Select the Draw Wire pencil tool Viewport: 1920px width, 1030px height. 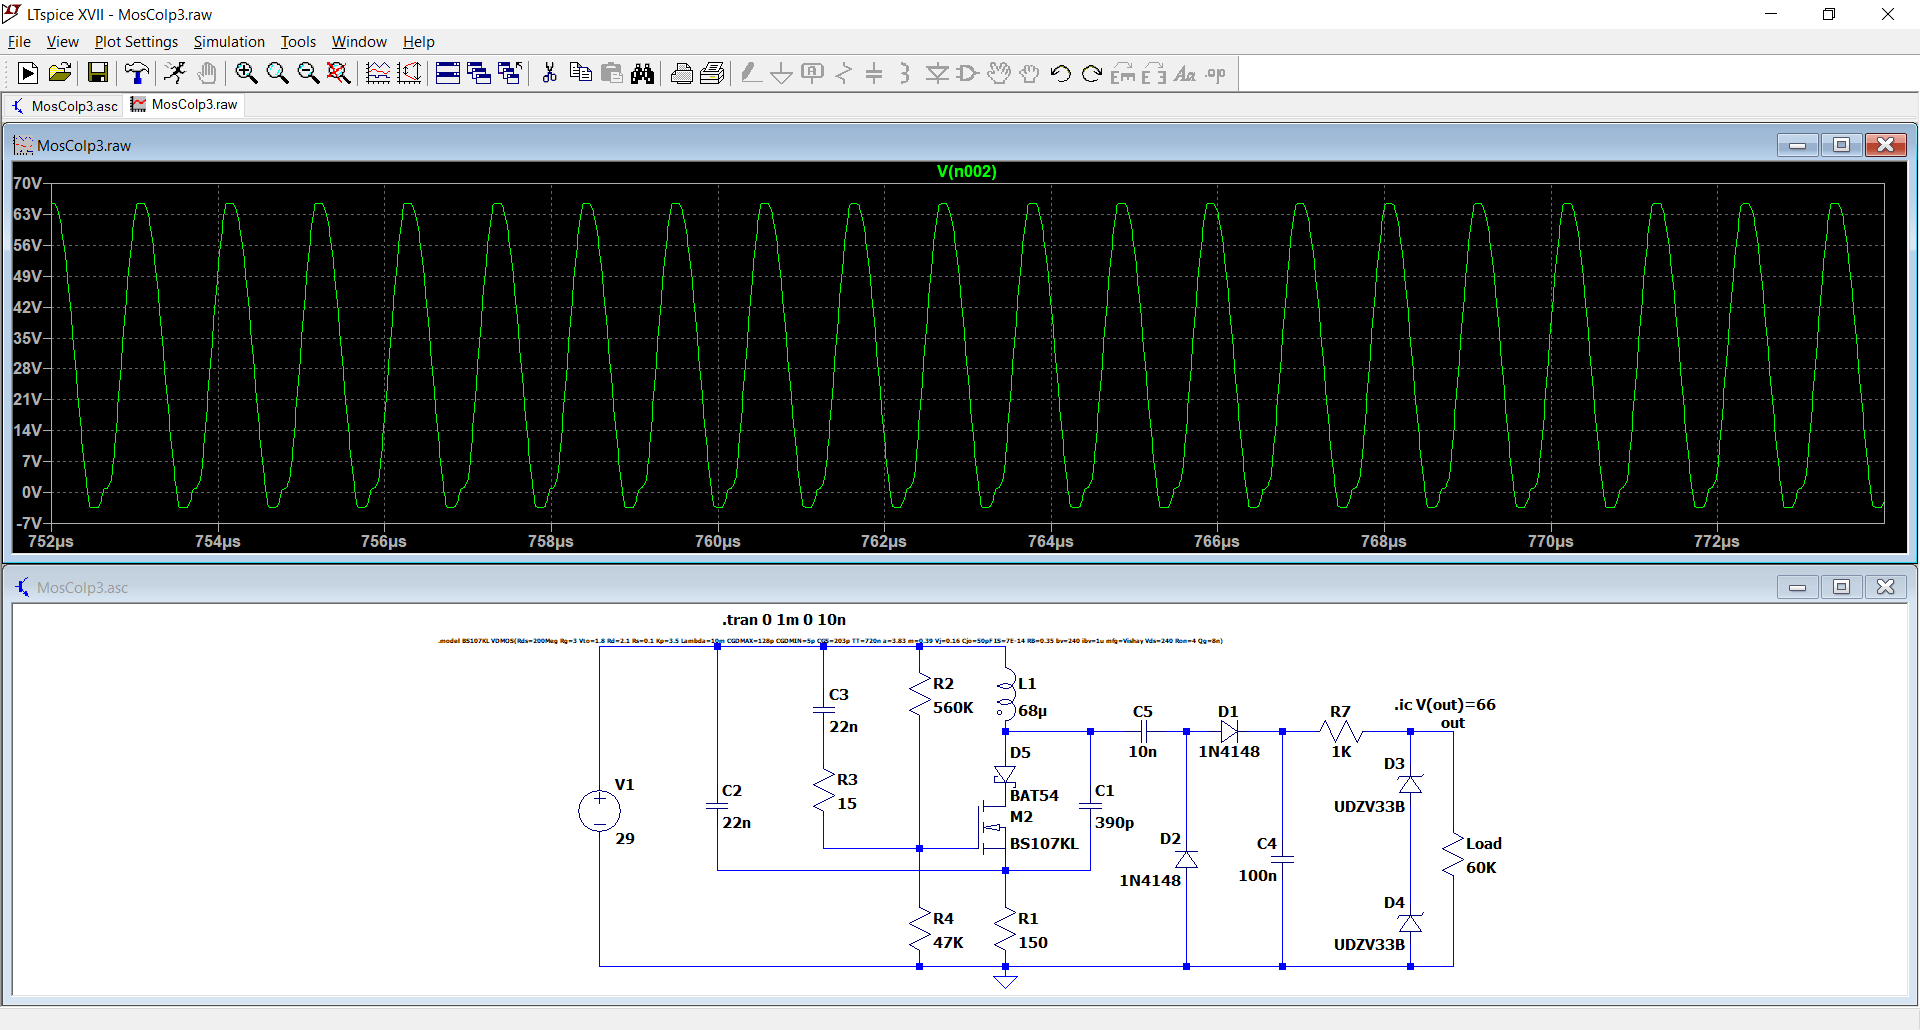(x=751, y=73)
